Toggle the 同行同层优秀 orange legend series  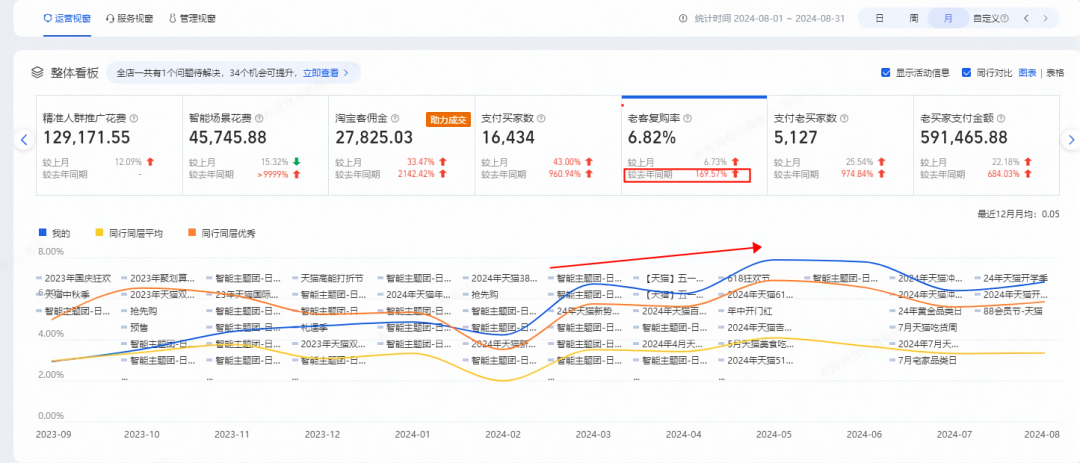click(223, 234)
